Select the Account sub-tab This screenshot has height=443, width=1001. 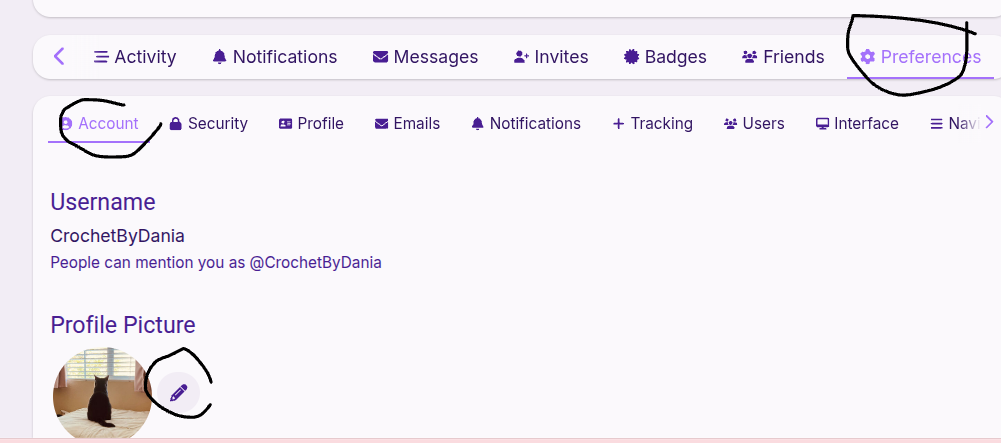tap(100, 123)
